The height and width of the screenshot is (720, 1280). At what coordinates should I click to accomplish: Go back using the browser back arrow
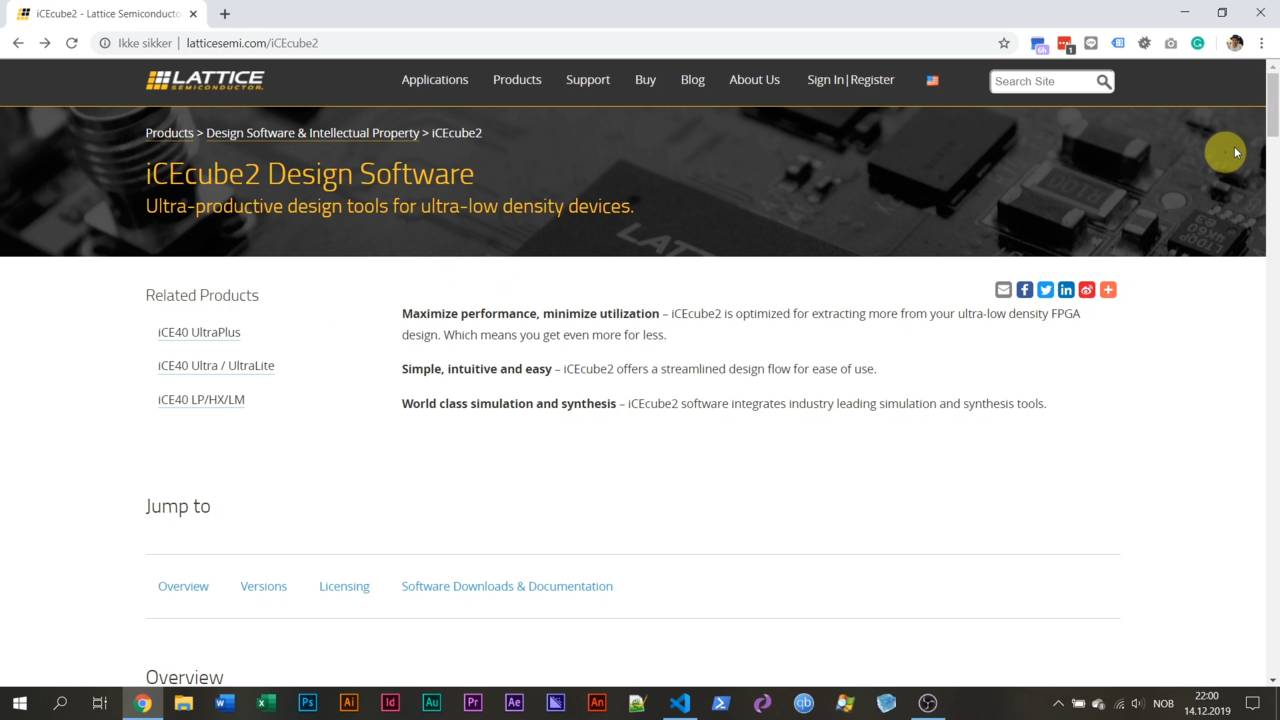(x=18, y=43)
